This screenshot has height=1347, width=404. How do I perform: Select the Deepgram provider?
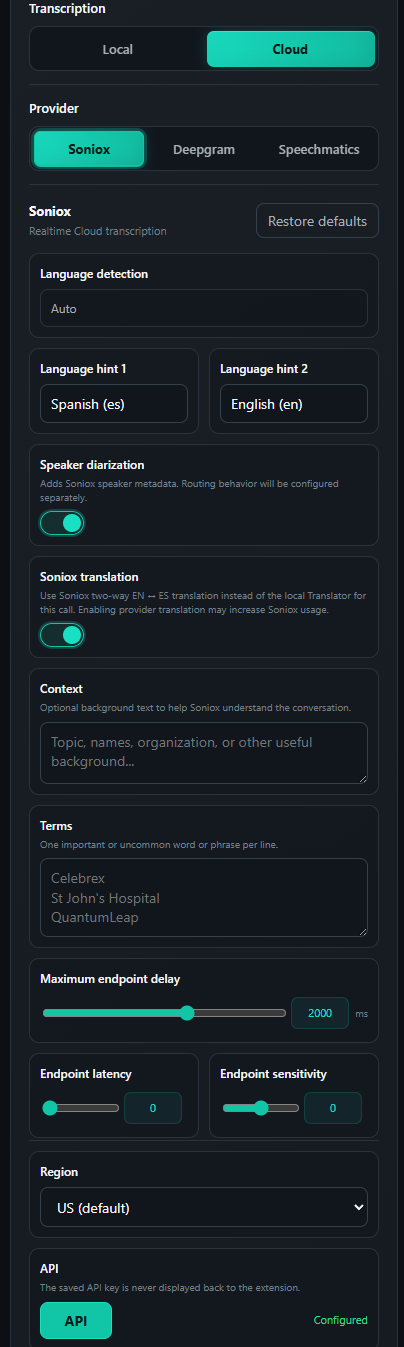tap(204, 149)
